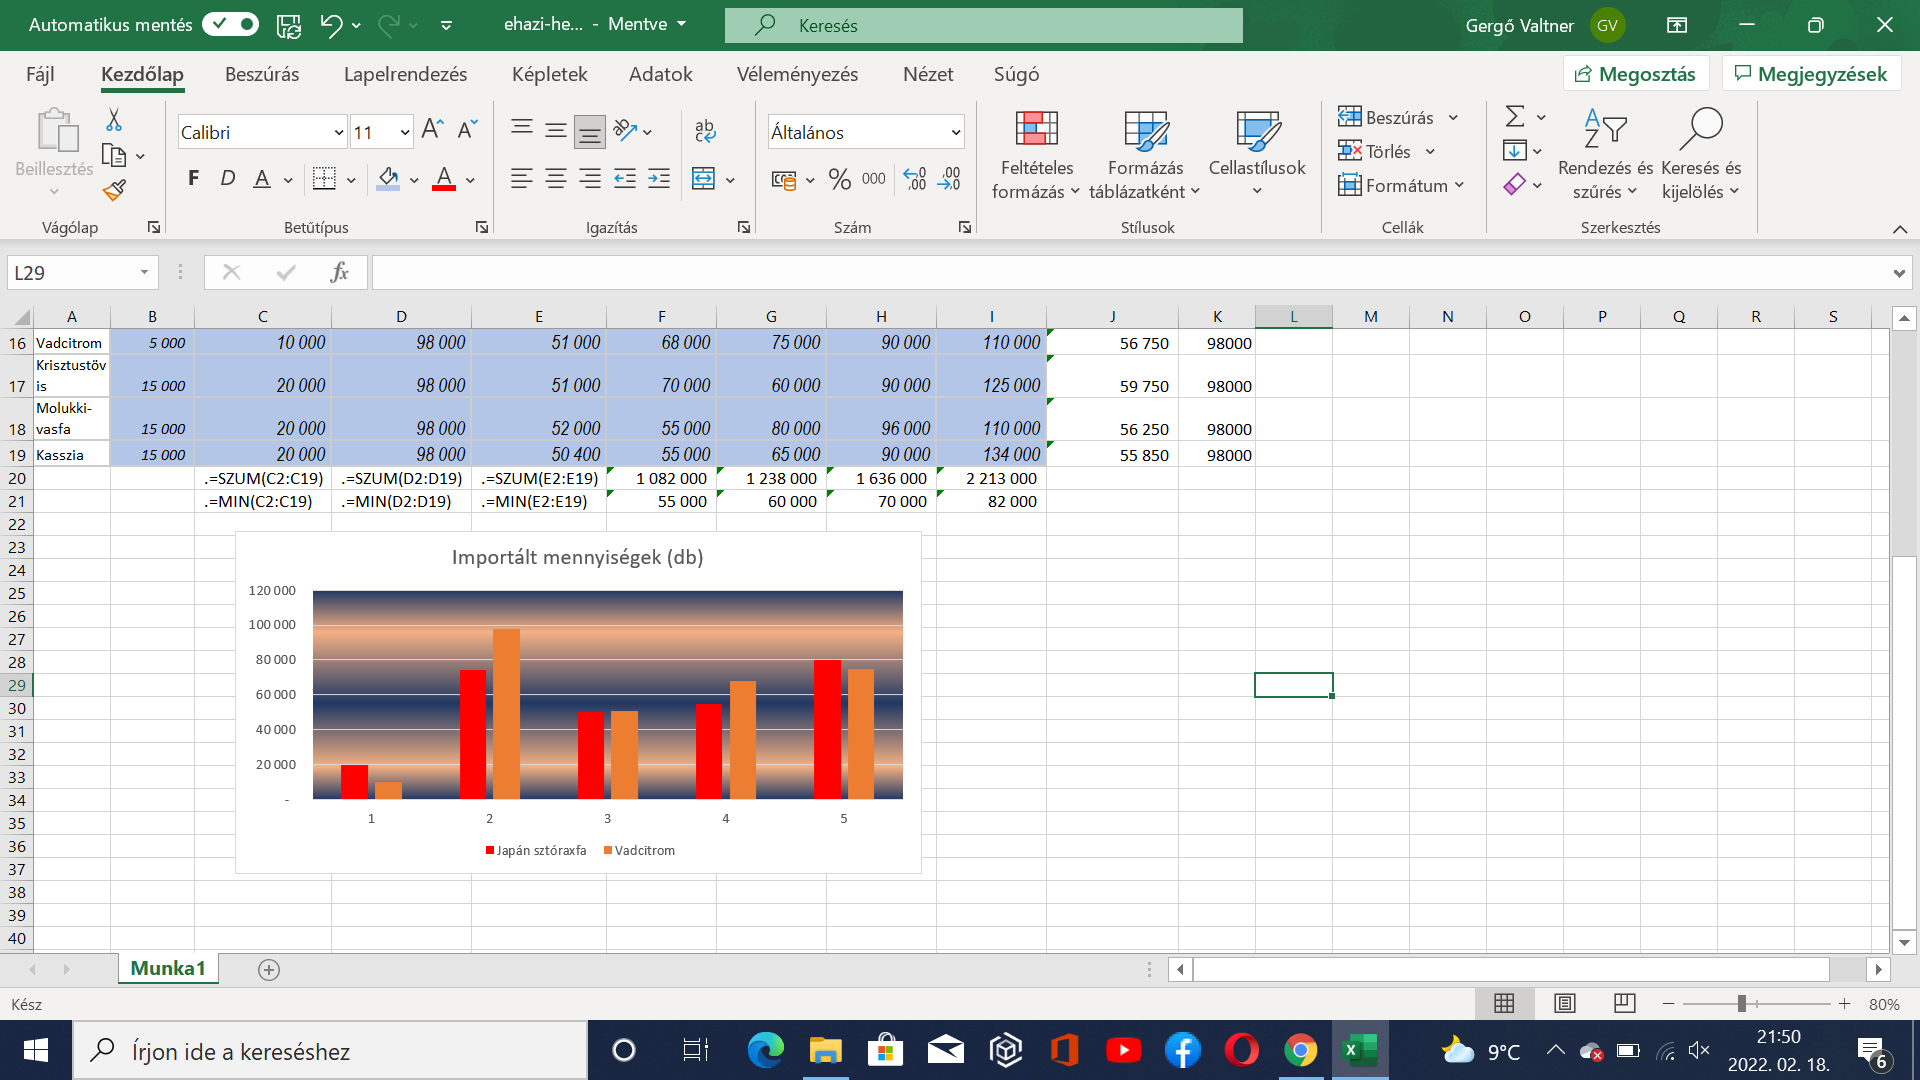Switch to the Beszúrás ribbon tab
This screenshot has height=1080, width=1920.
click(x=262, y=74)
